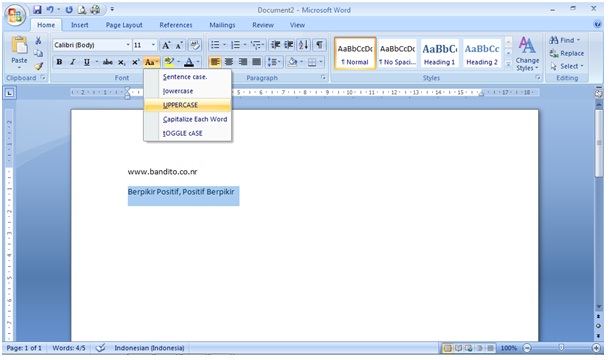Switch to Print Layout view in the status bar
Image resolution: width=614 pixels, height=360 pixels.
click(447, 348)
